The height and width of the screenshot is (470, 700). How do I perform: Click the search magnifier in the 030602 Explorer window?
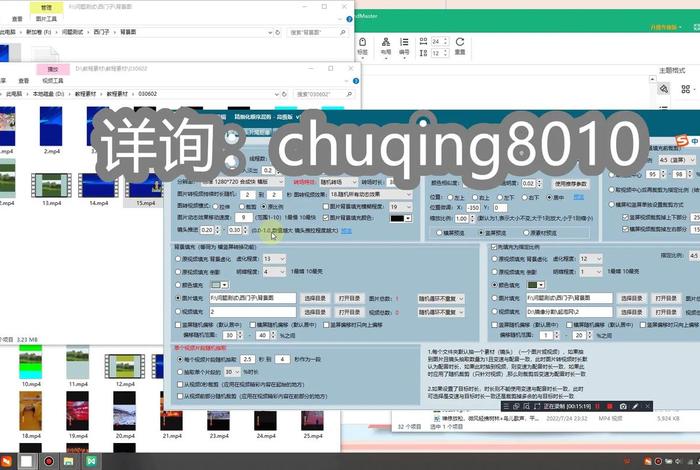(349, 94)
